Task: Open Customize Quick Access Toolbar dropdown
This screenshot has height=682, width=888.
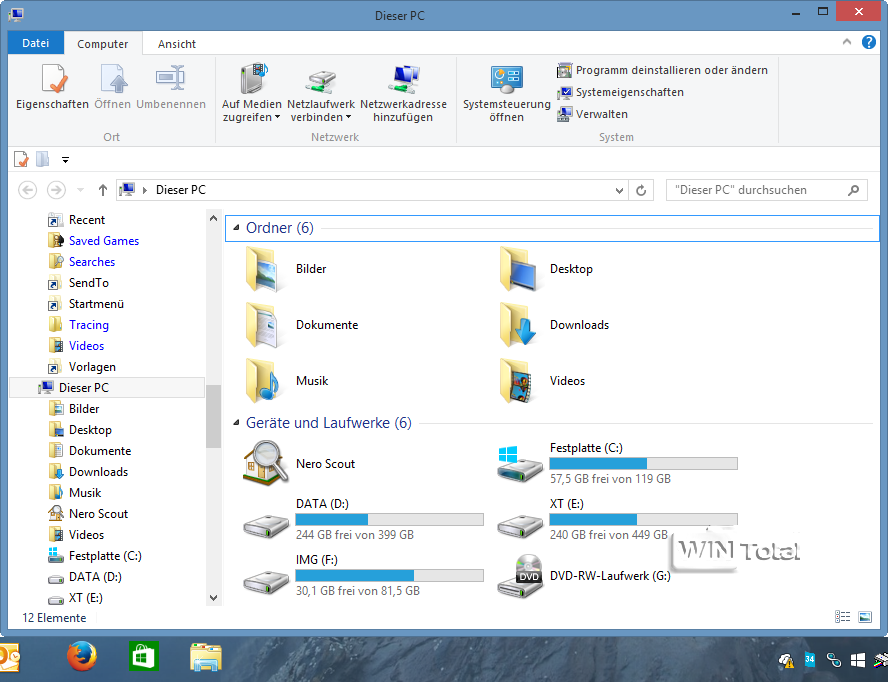Action: click(x=66, y=160)
